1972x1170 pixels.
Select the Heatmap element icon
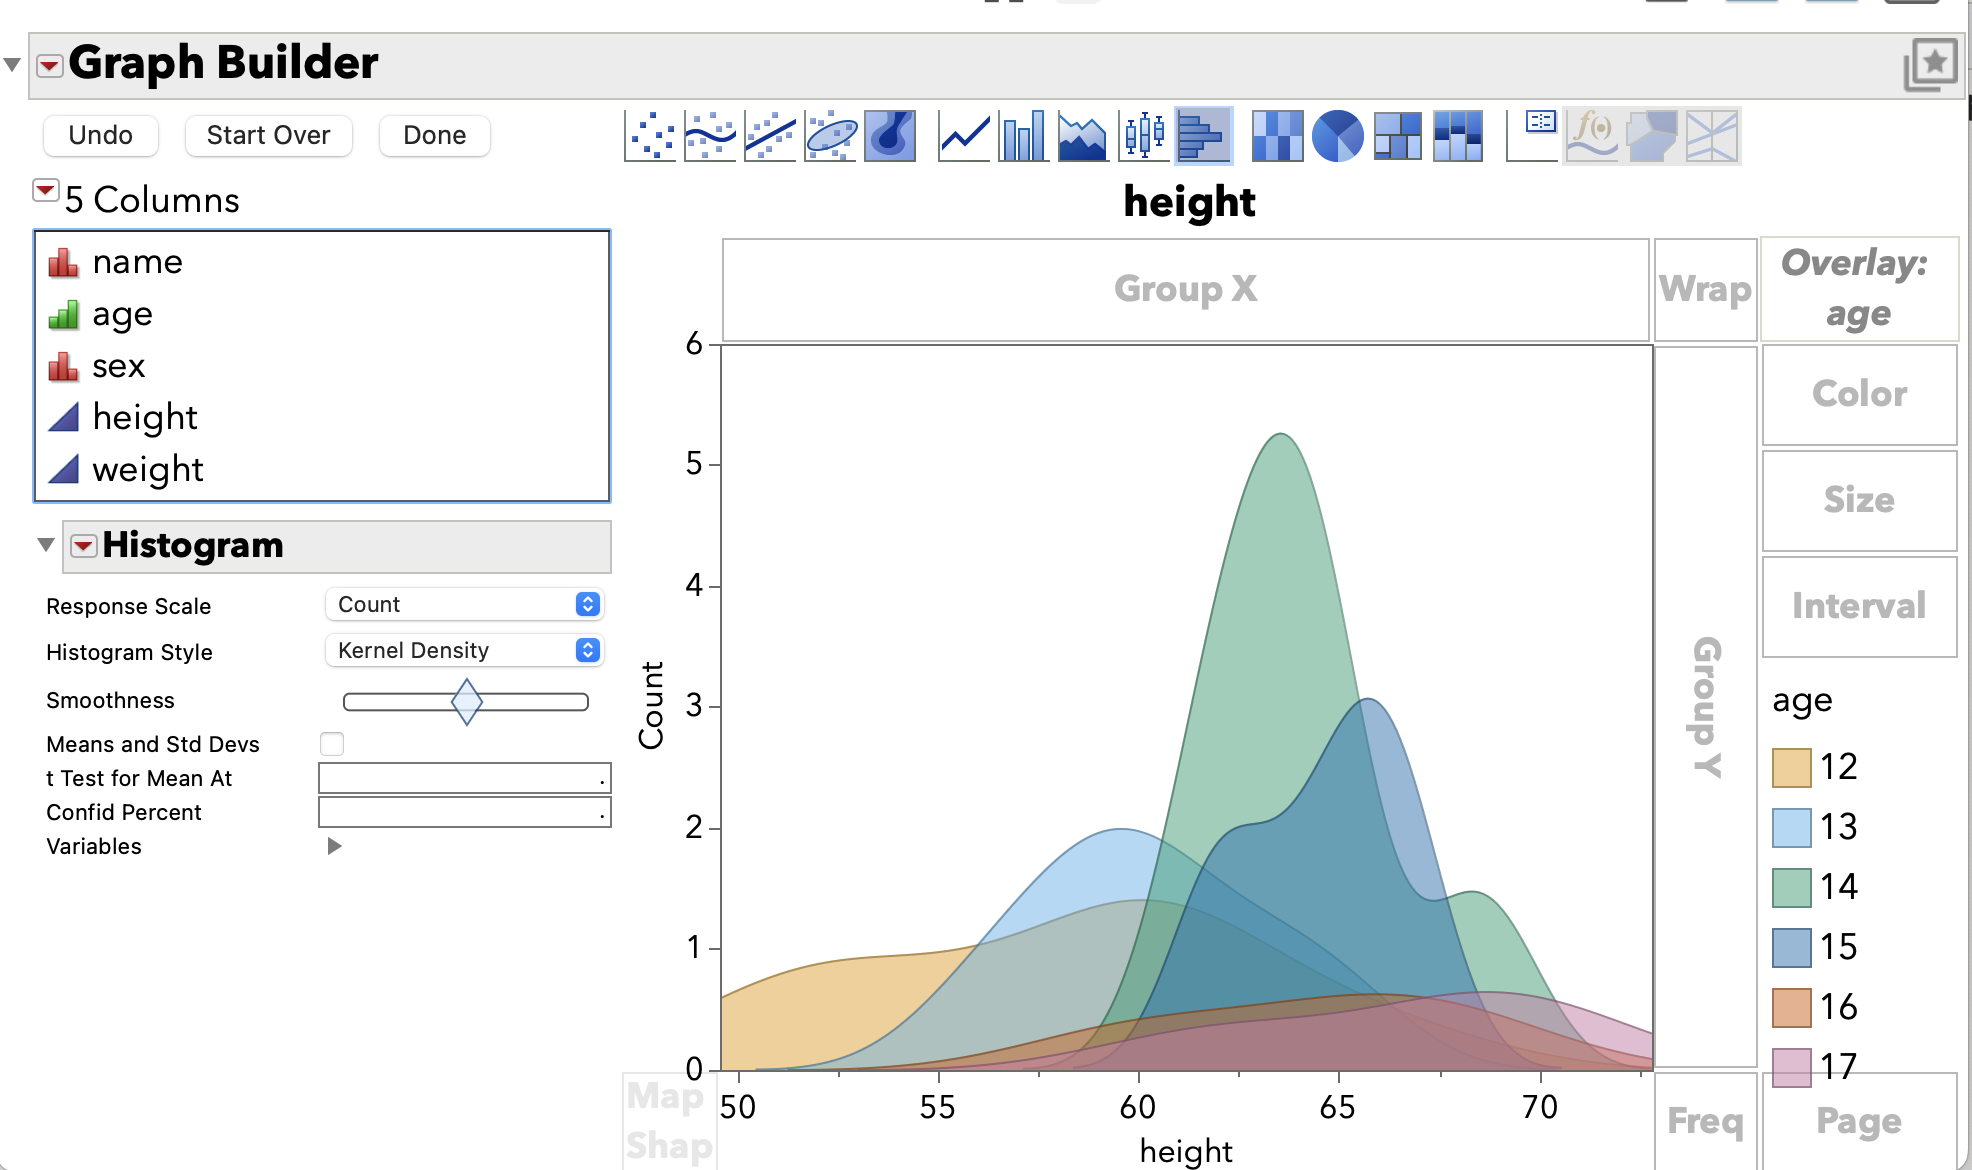[x=1277, y=136]
